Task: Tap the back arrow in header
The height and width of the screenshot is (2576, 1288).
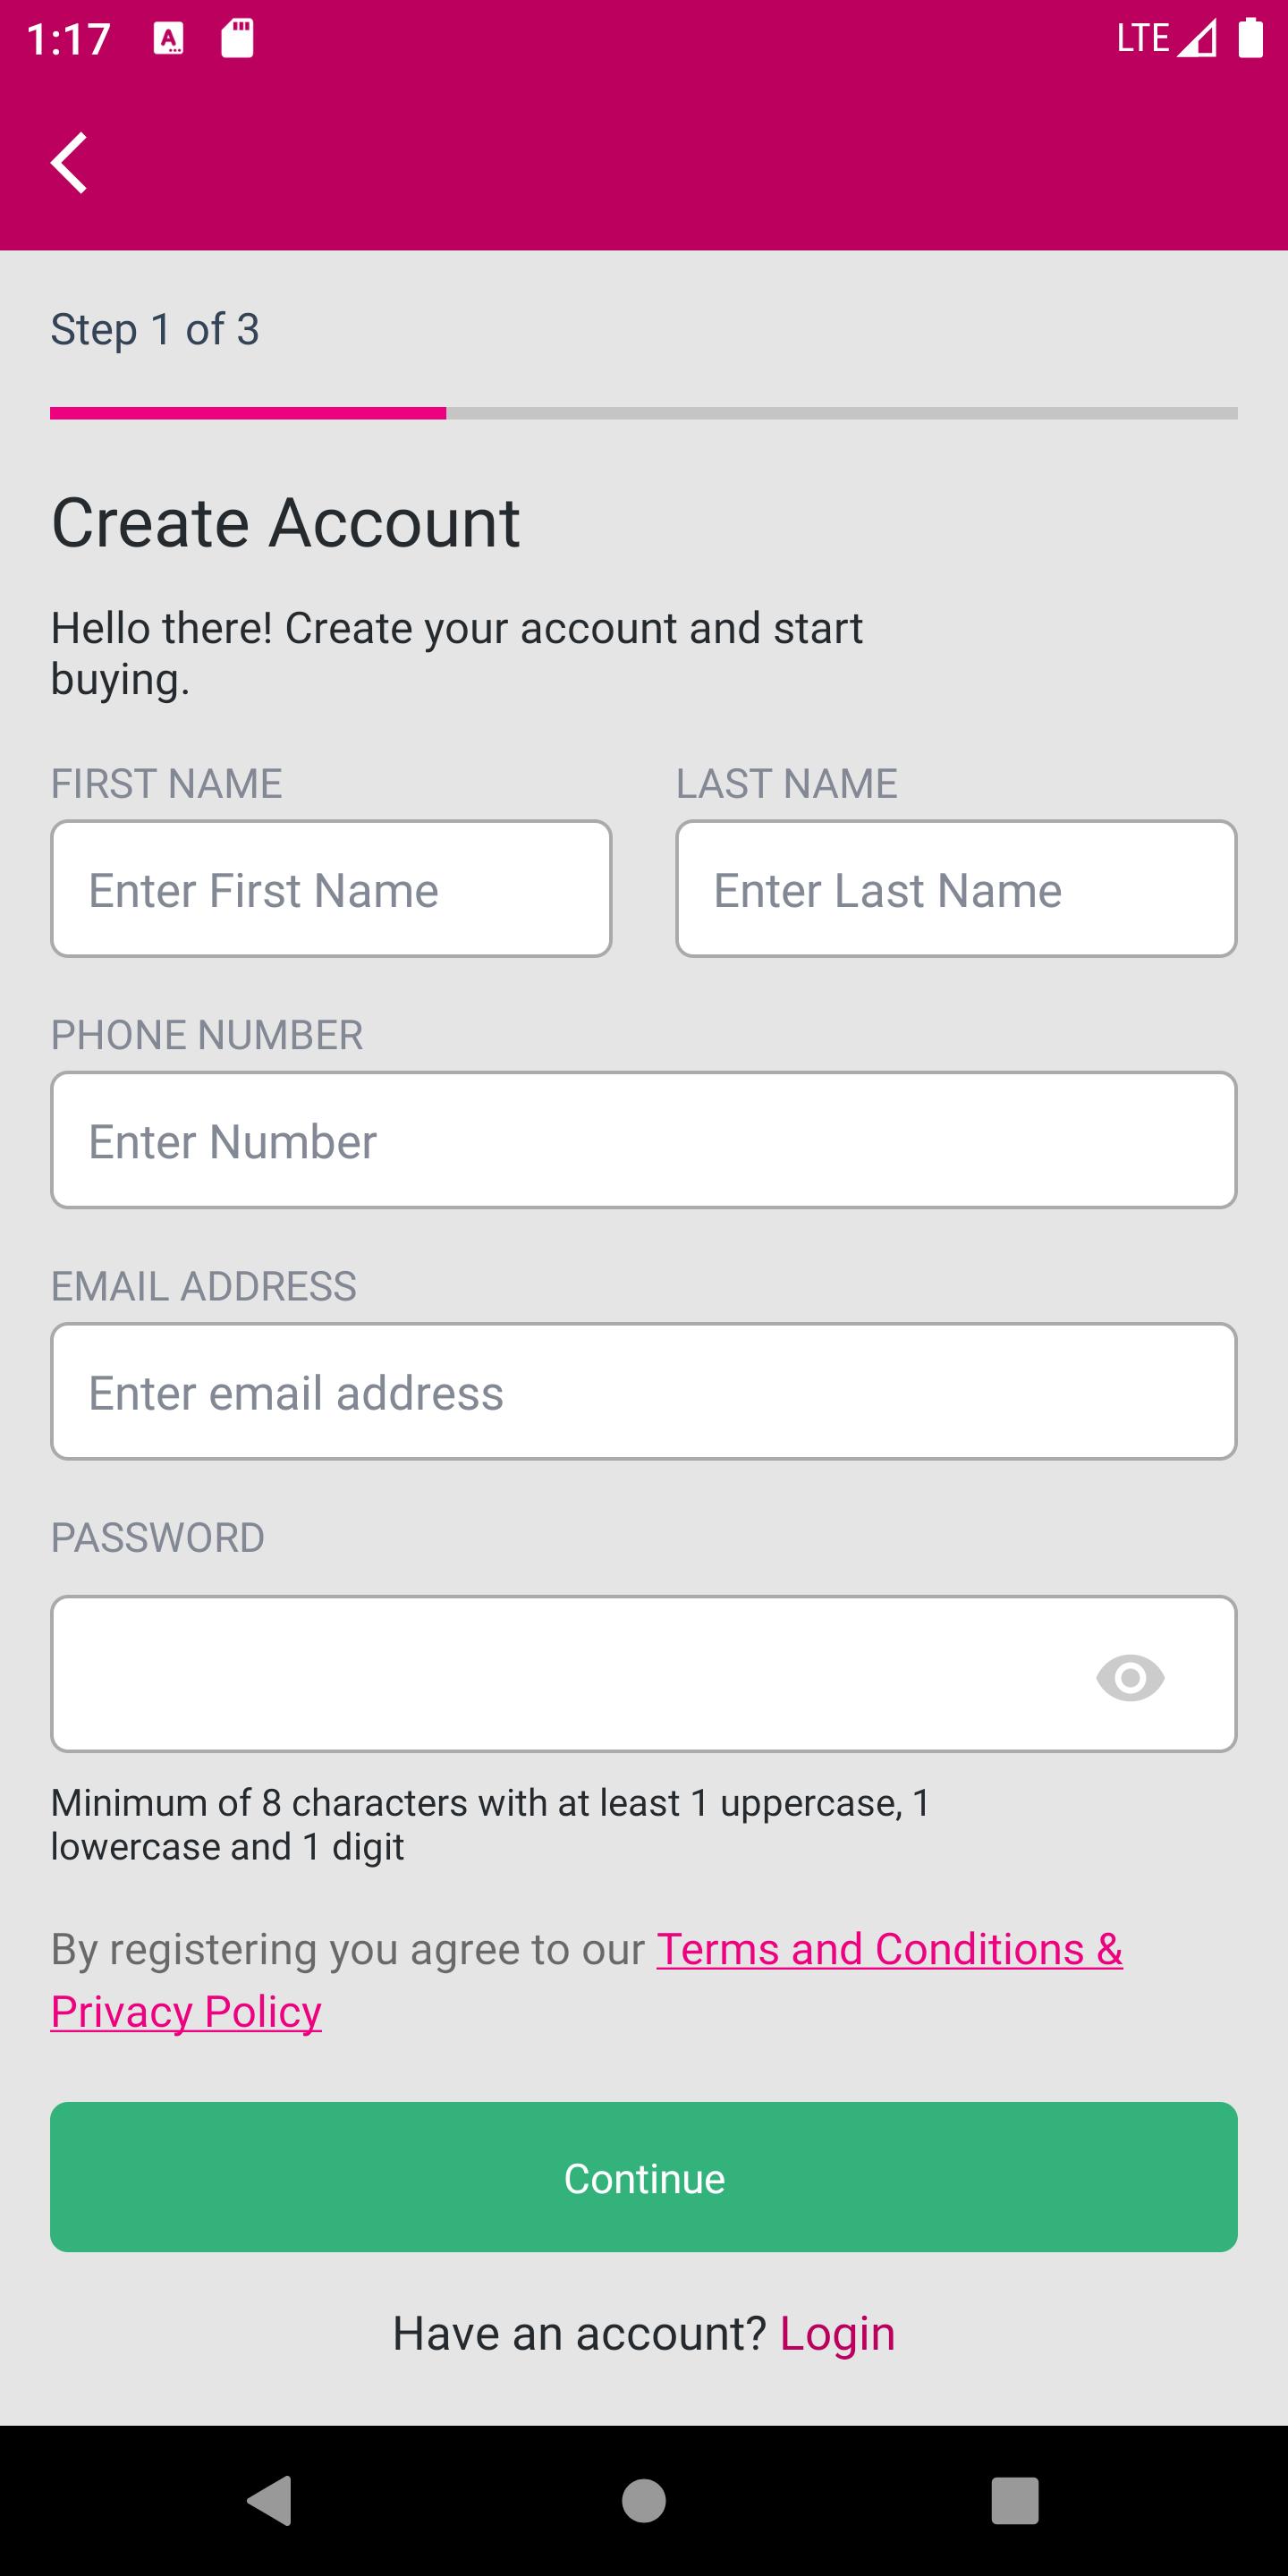Action: [x=69, y=162]
